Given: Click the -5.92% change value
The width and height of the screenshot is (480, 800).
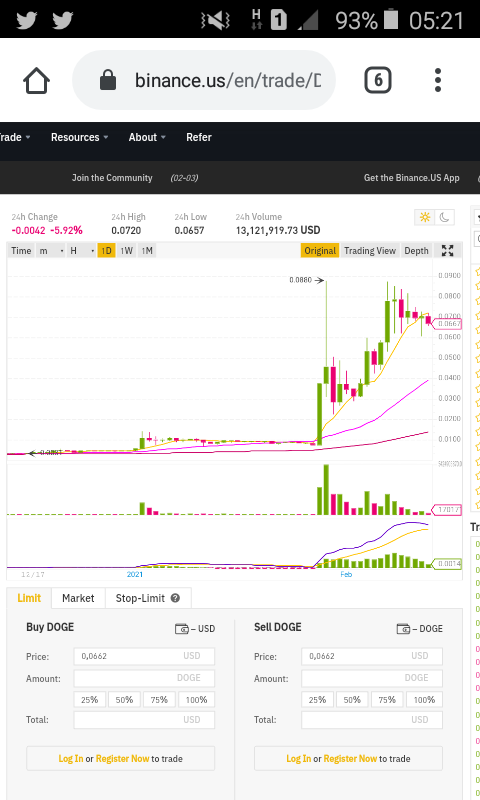Looking at the screenshot, I should pos(66,230).
